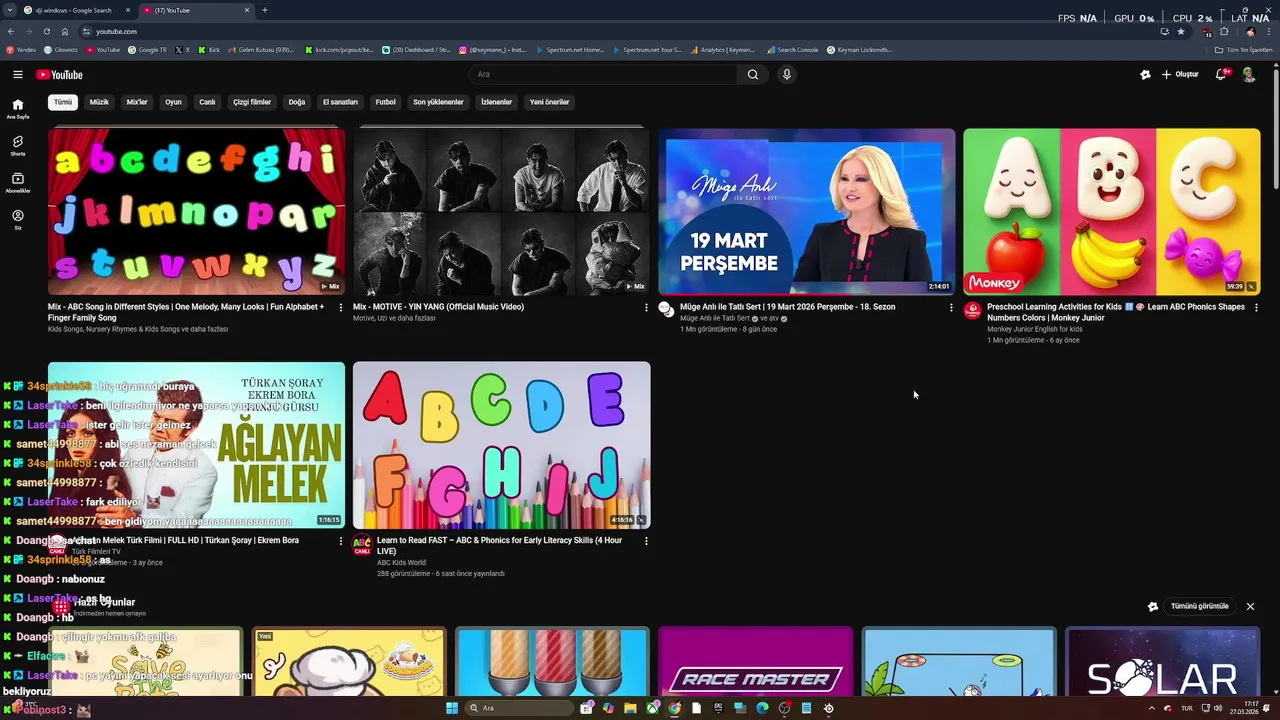Select the Futbol filter chip

[x=385, y=102]
